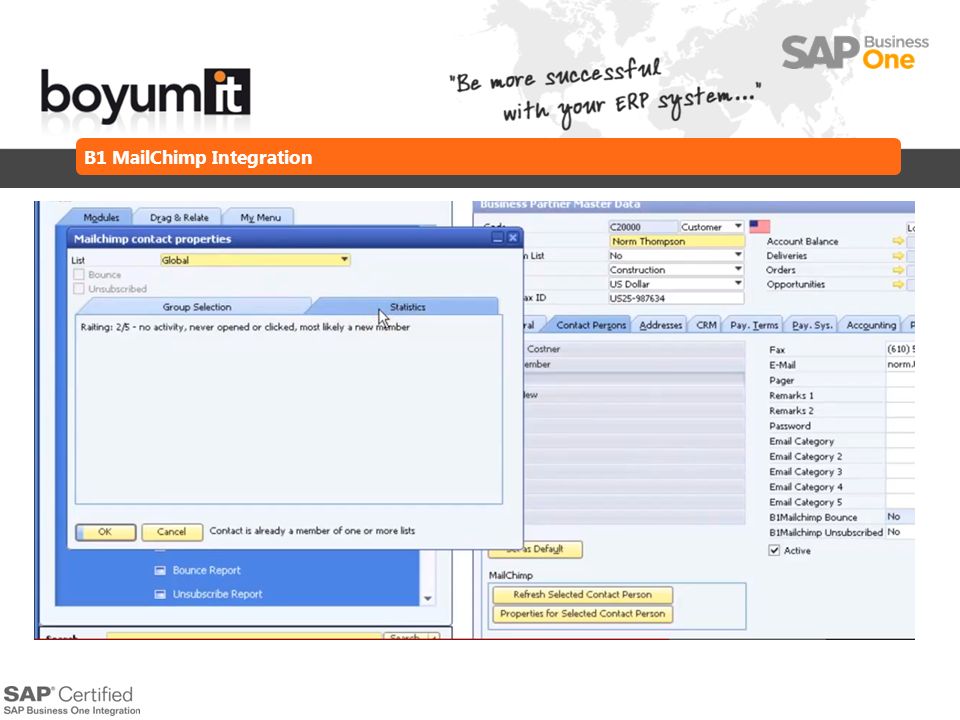Viewport: 960px width, 720px height.
Task: Click the Email Category label
Action: (x=801, y=441)
